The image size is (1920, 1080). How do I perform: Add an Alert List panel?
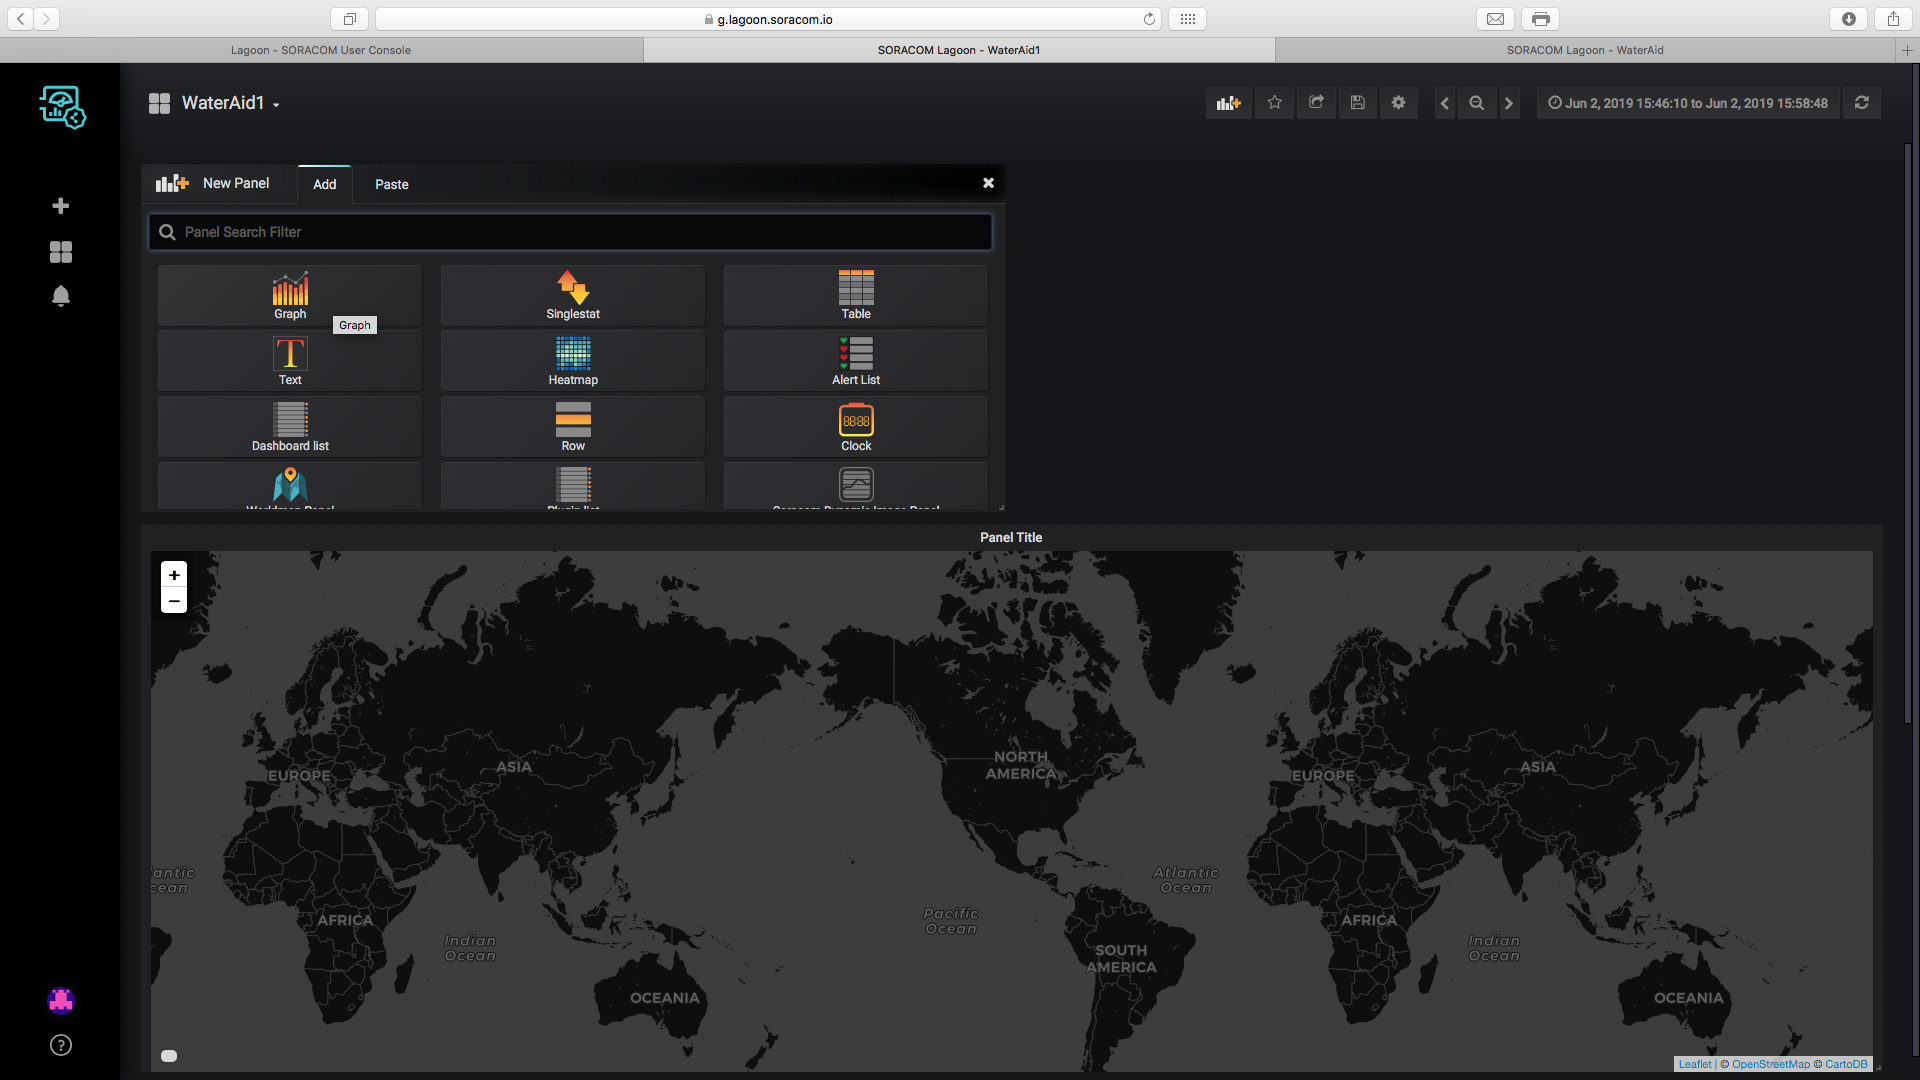(x=856, y=361)
